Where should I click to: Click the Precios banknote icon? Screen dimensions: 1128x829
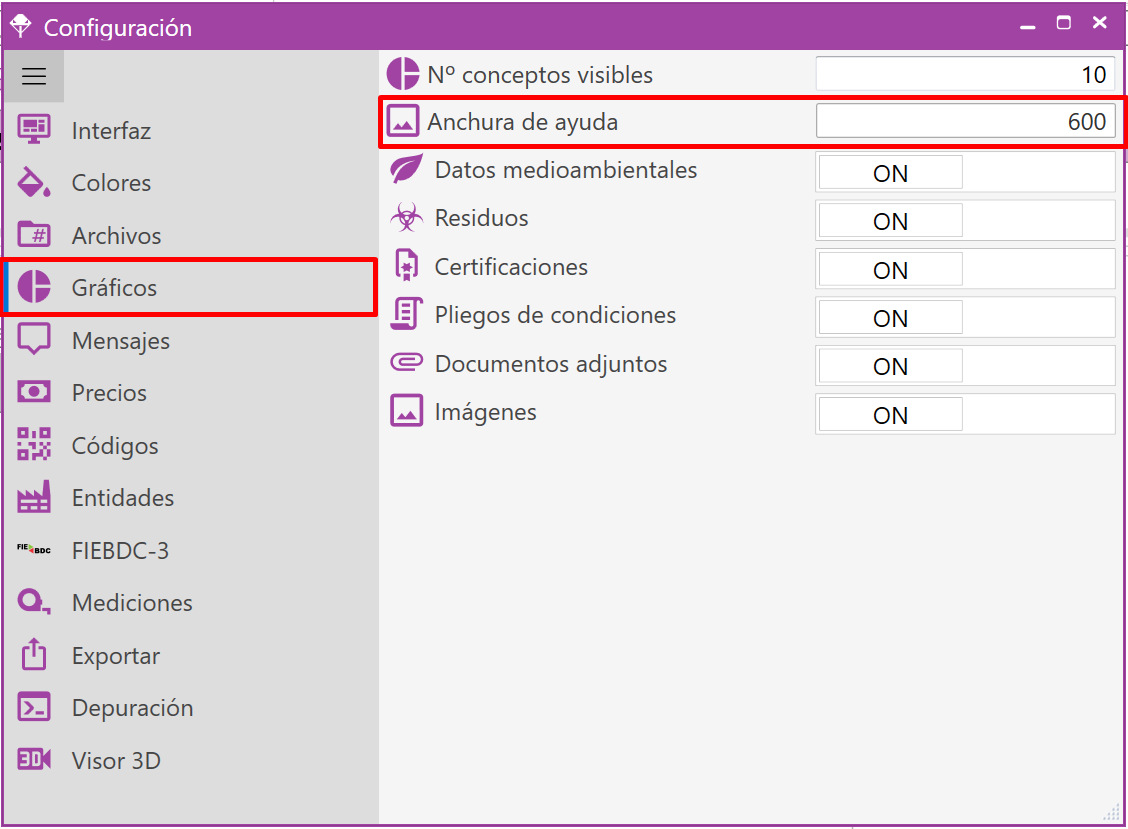(x=34, y=392)
